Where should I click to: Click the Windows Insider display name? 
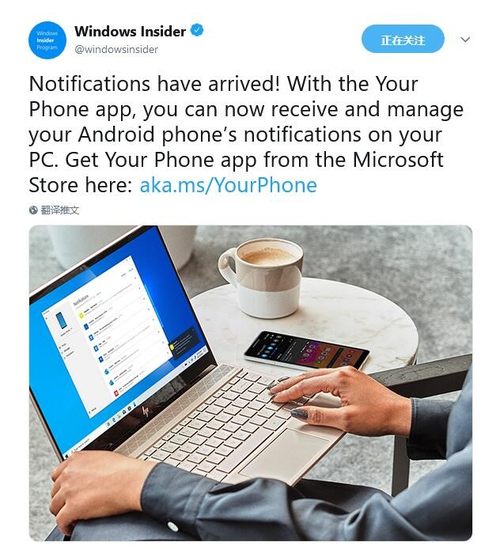tap(130, 32)
